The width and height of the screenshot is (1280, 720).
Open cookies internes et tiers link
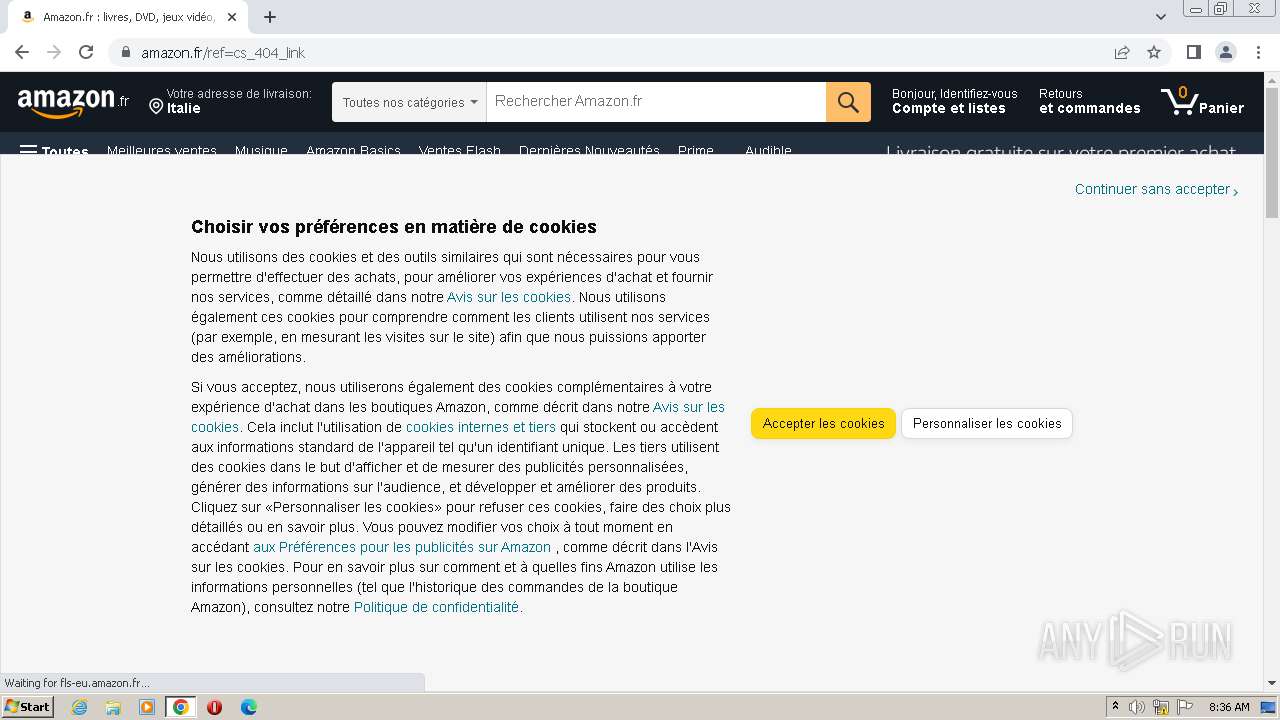(x=481, y=427)
